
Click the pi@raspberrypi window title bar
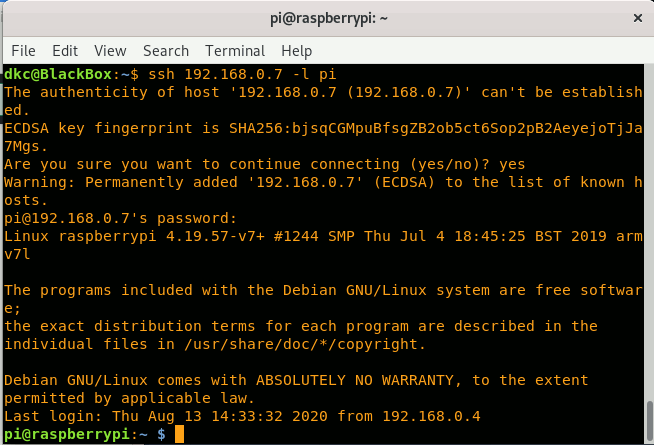coord(329,18)
